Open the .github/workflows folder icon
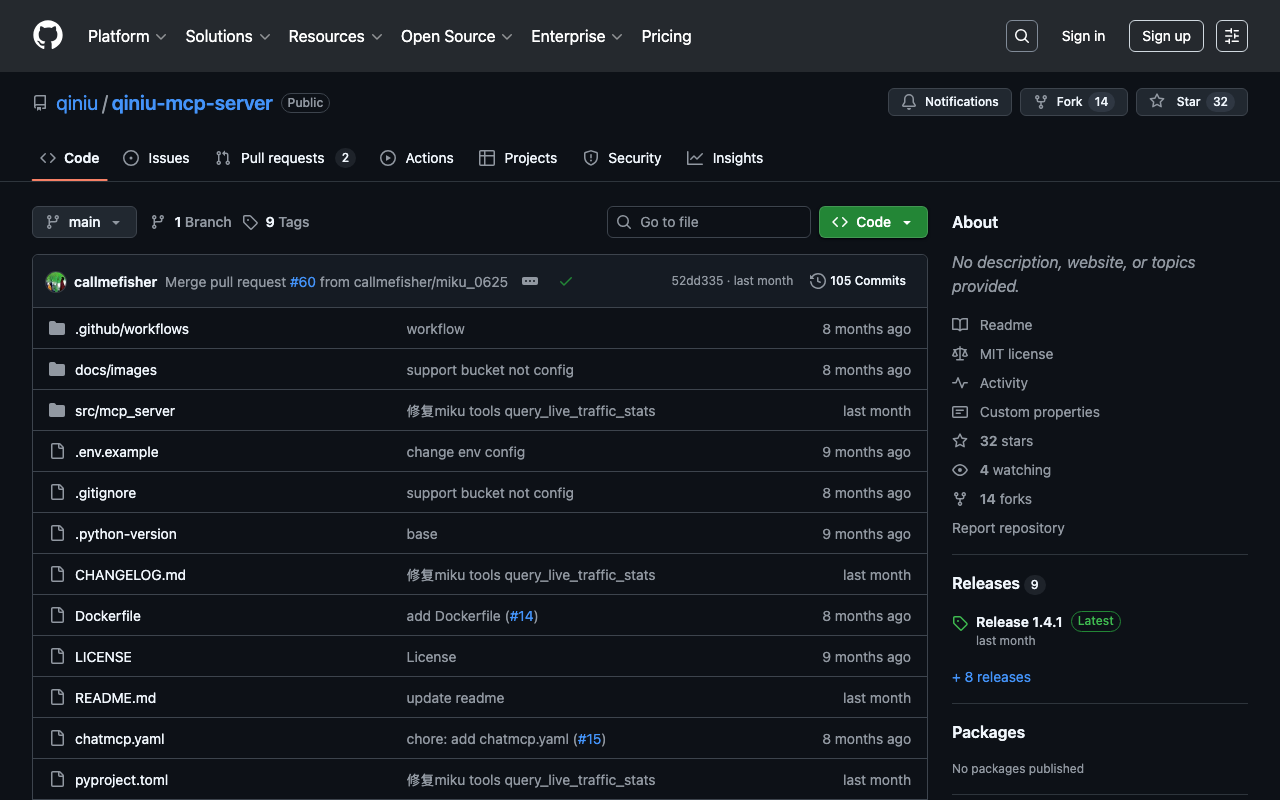The width and height of the screenshot is (1280, 800). pyautogui.click(x=57, y=329)
